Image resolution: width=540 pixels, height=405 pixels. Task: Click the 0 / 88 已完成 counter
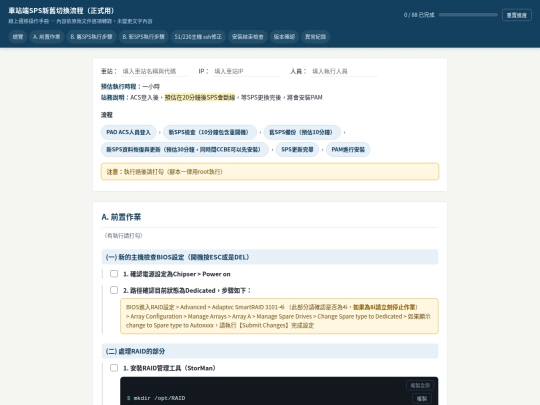[x=419, y=15]
